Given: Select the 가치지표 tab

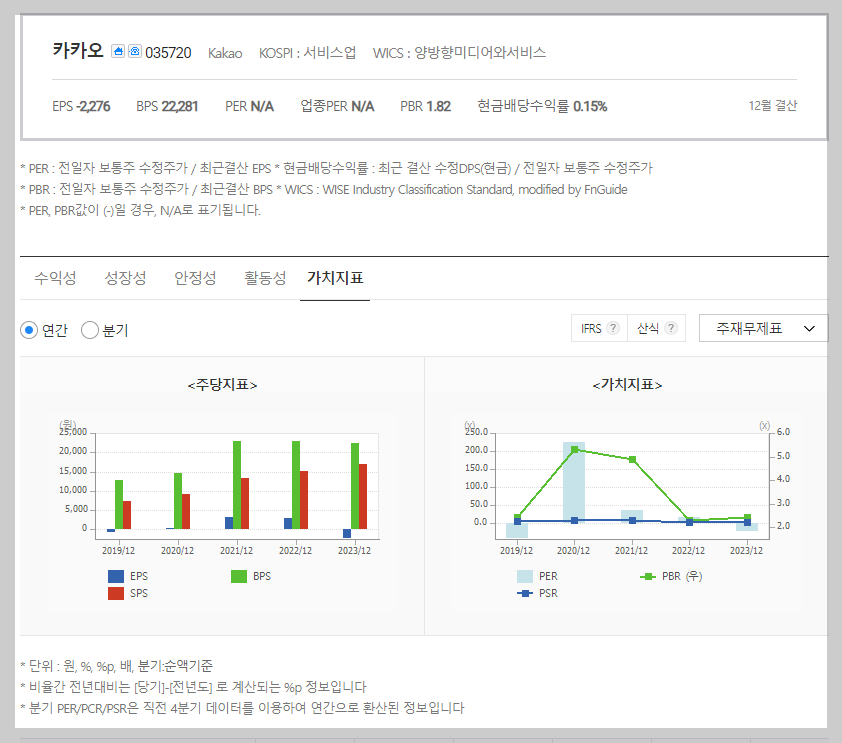Looking at the screenshot, I should pos(335,278).
